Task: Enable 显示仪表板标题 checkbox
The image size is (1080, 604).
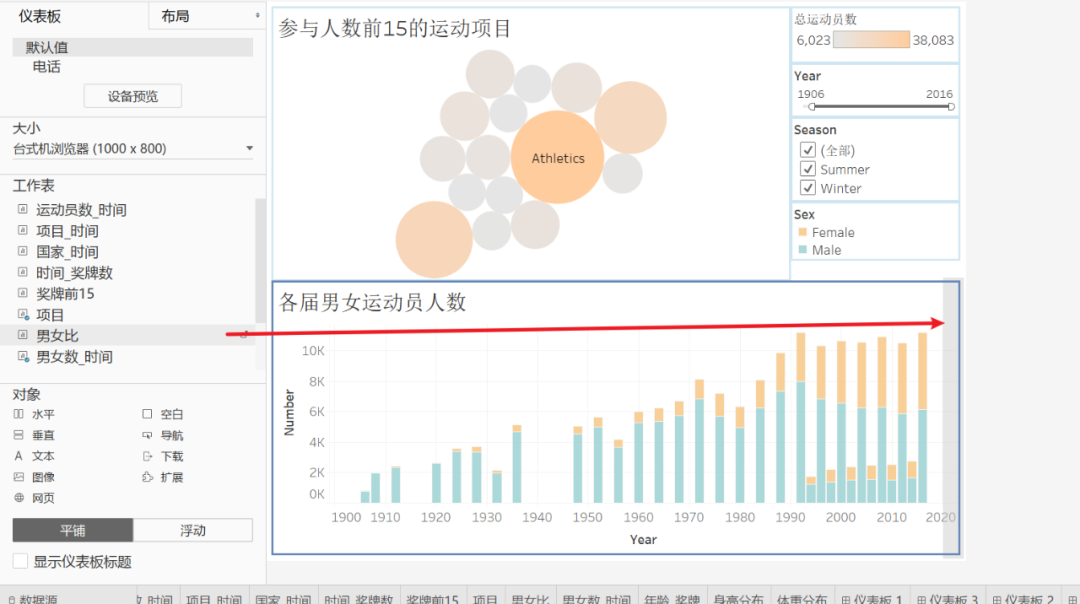Action: tap(21, 561)
